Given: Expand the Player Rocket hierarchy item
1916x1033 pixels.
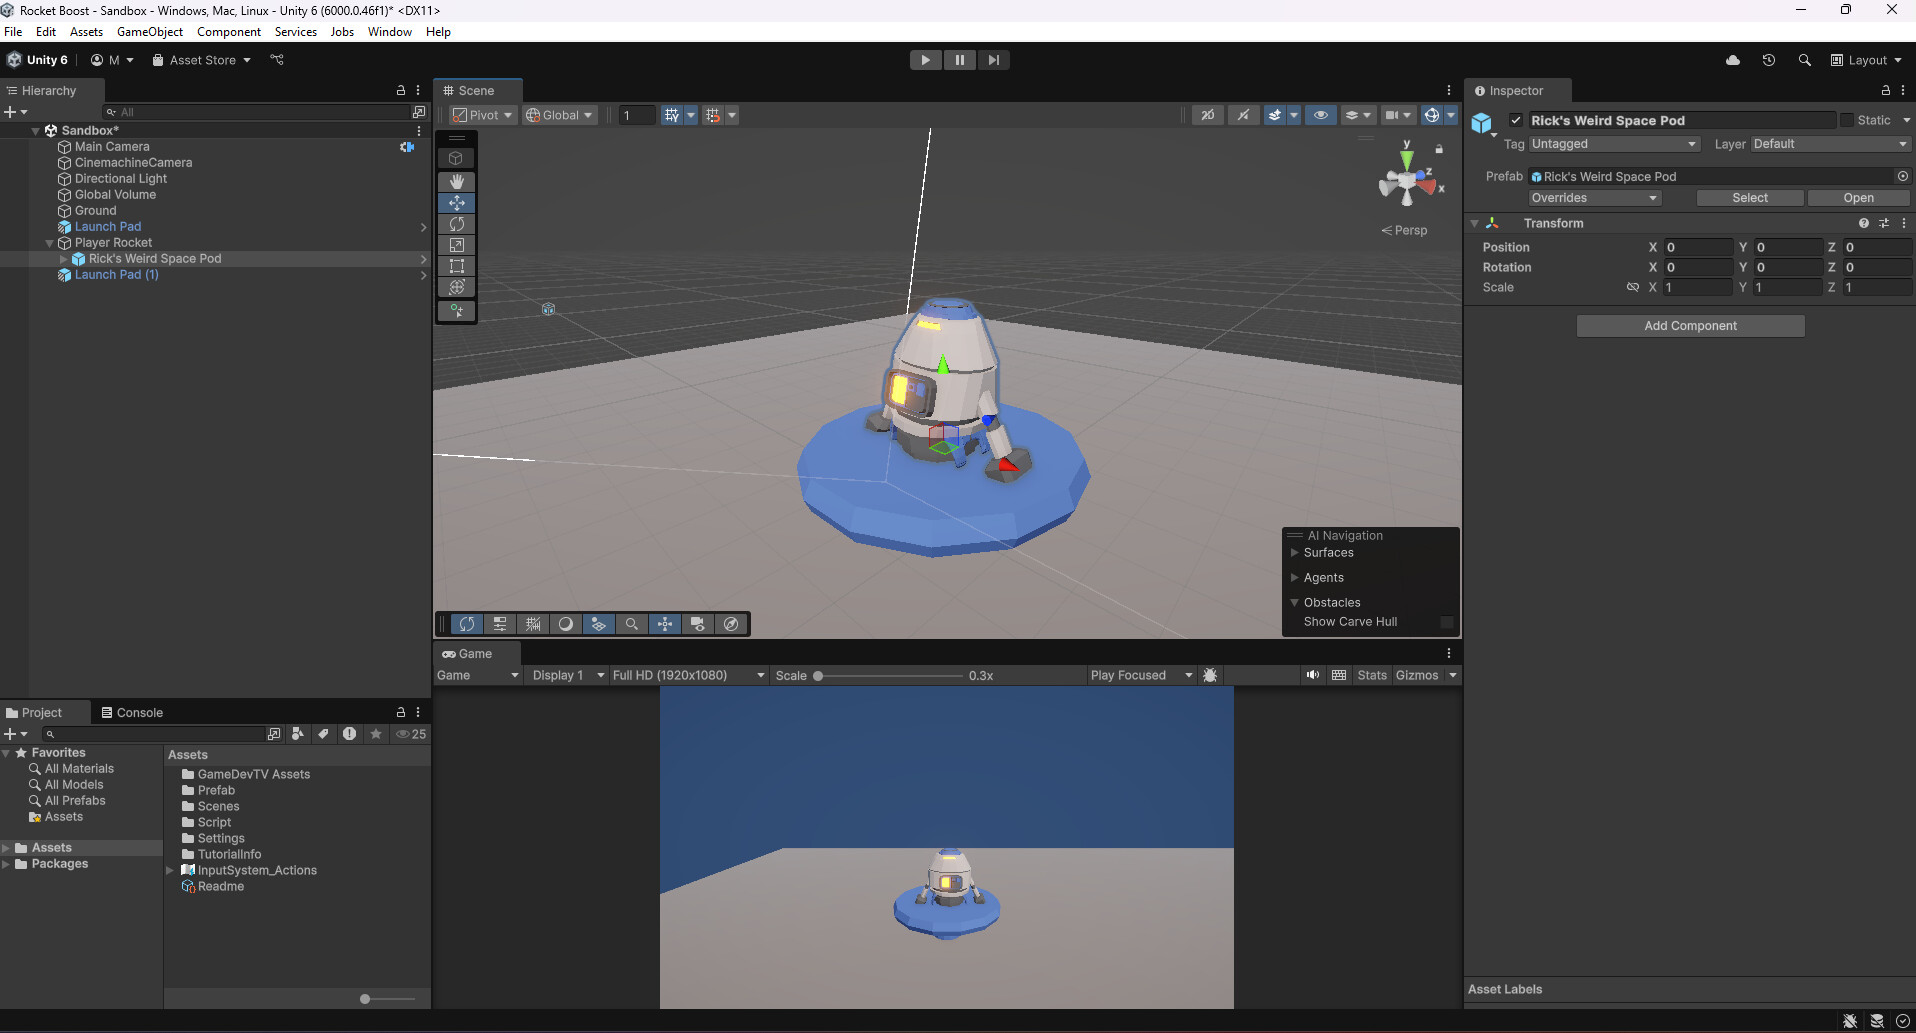Looking at the screenshot, I should point(51,242).
